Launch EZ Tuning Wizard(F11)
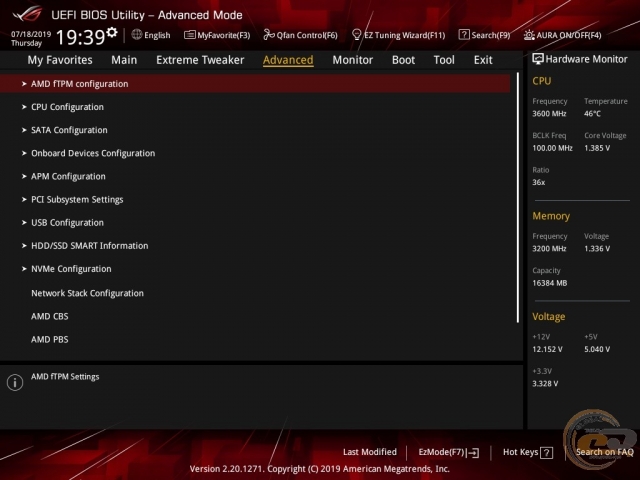 click(x=404, y=35)
